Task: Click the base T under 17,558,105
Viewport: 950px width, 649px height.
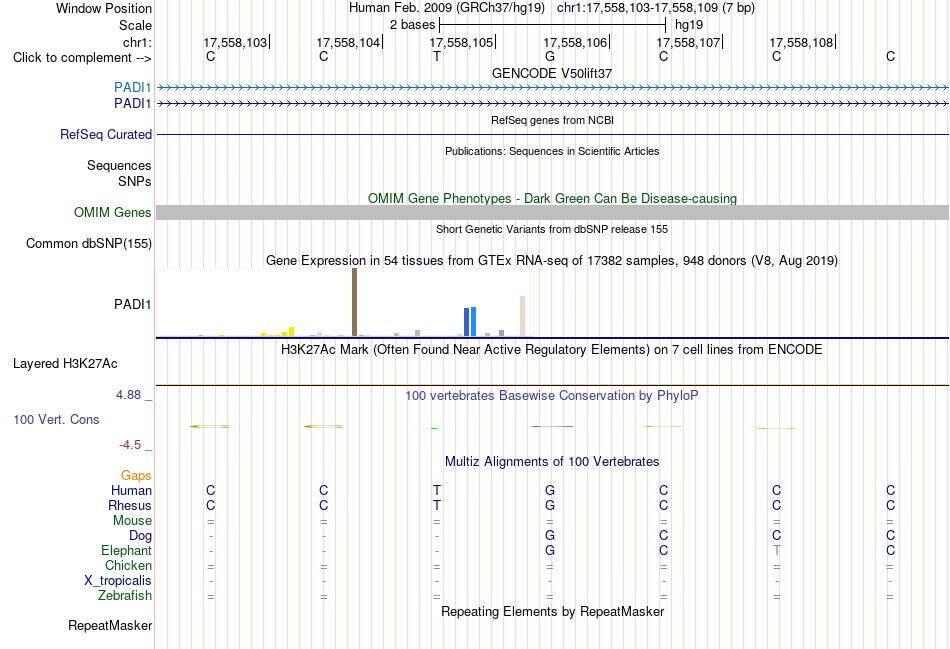Action: 437,56
